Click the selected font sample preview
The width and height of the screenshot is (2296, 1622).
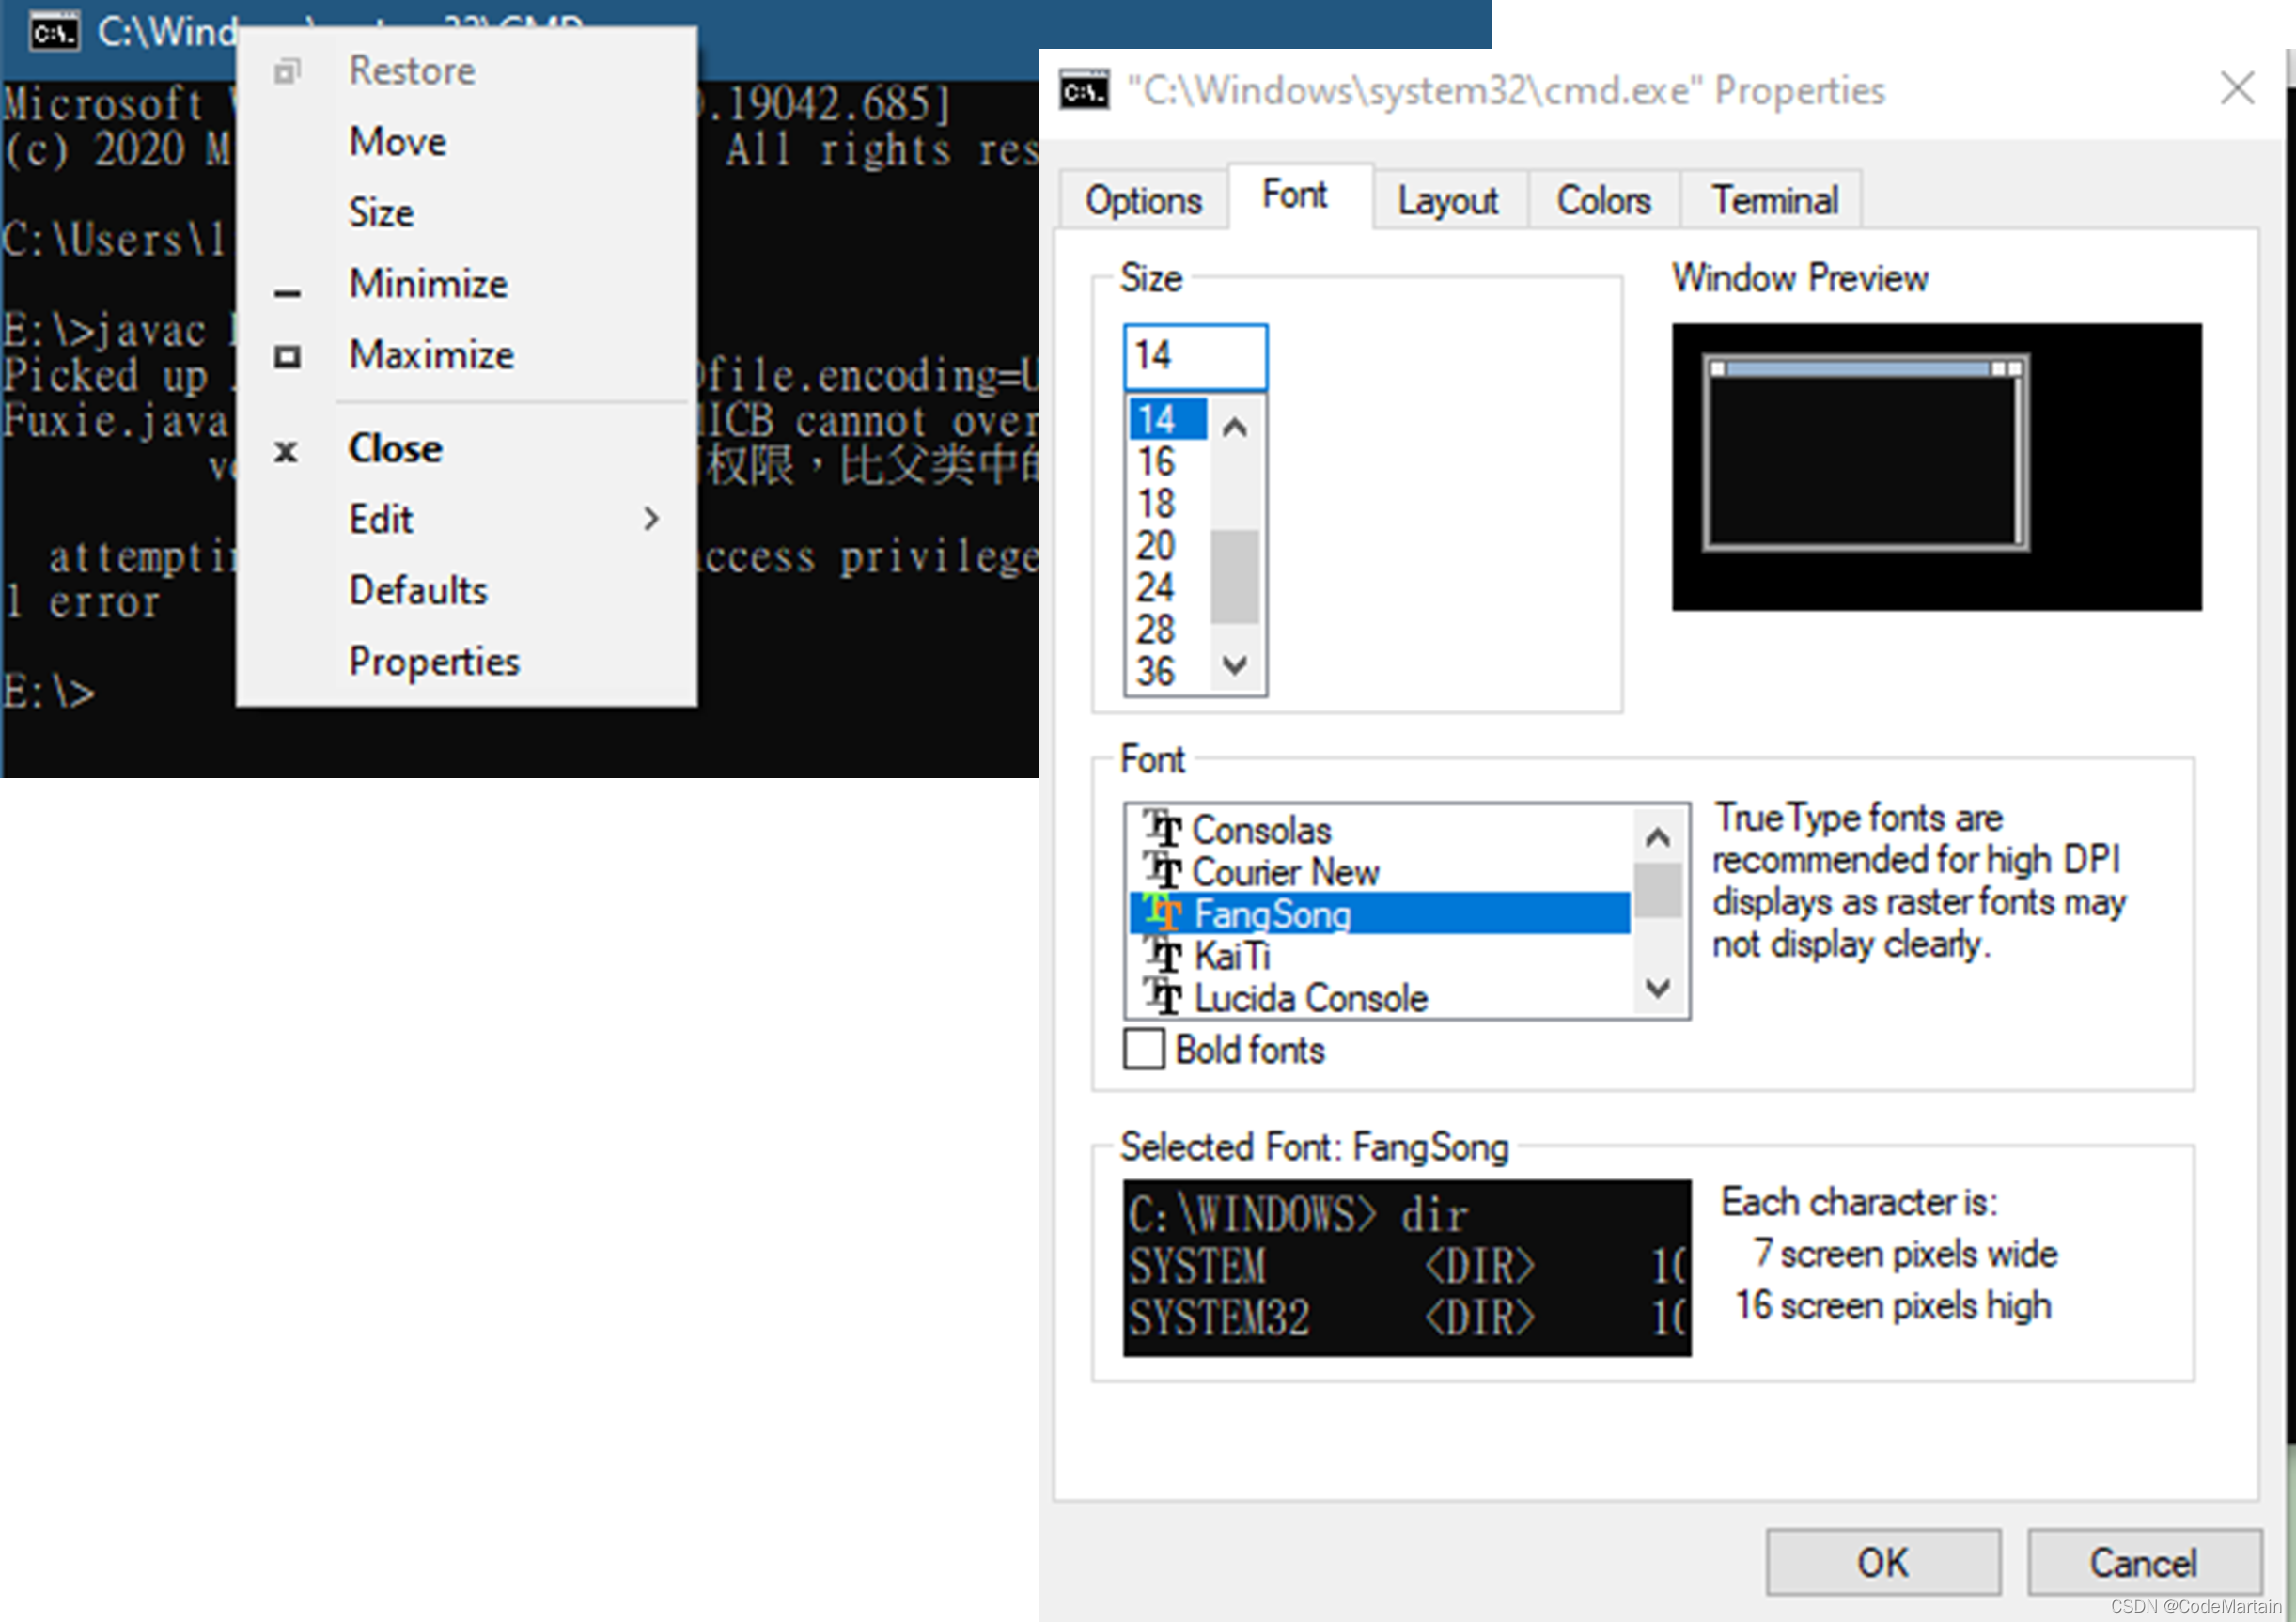click(x=1406, y=1267)
